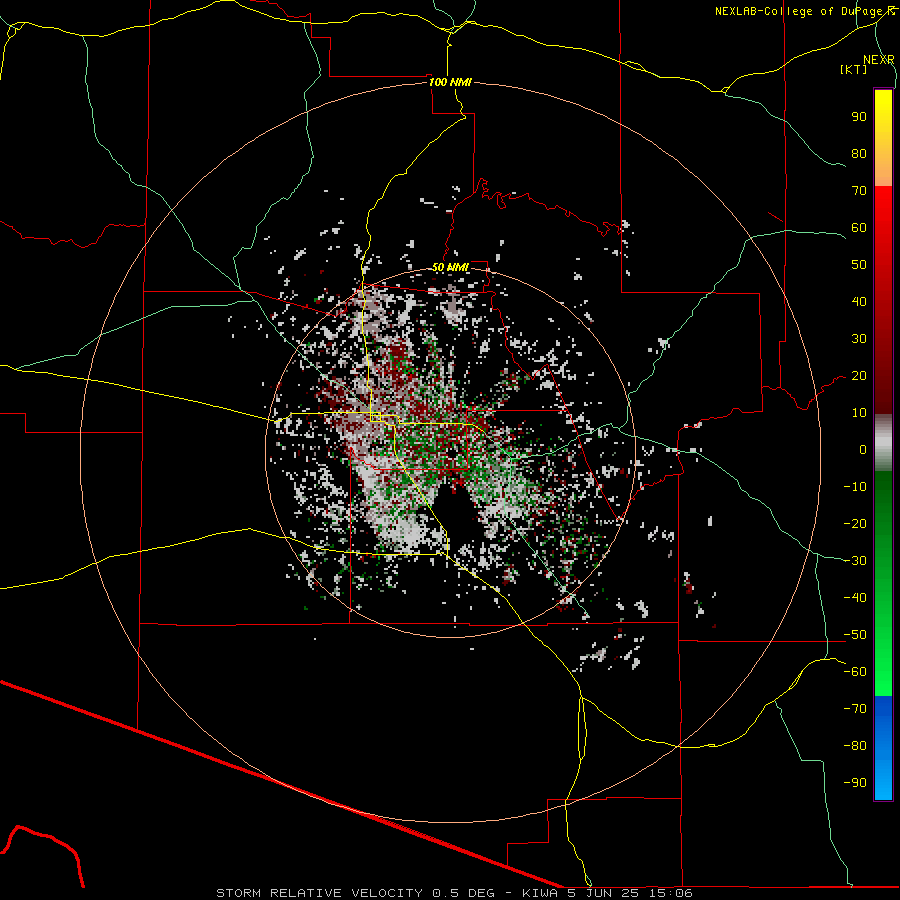Click the NEXLAB-College of DuPage credit text

(805, 11)
